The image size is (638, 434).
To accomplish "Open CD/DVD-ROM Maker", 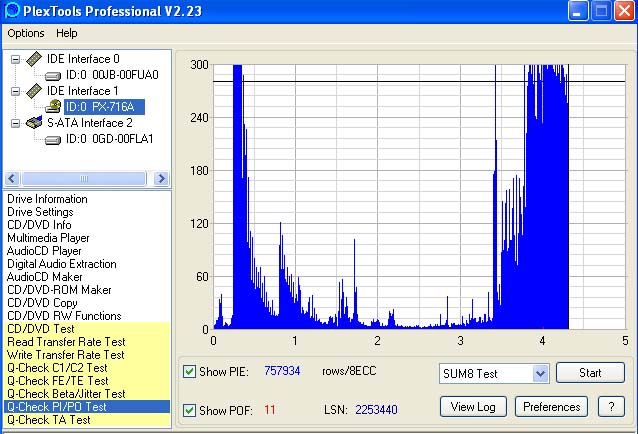I will coord(59,290).
